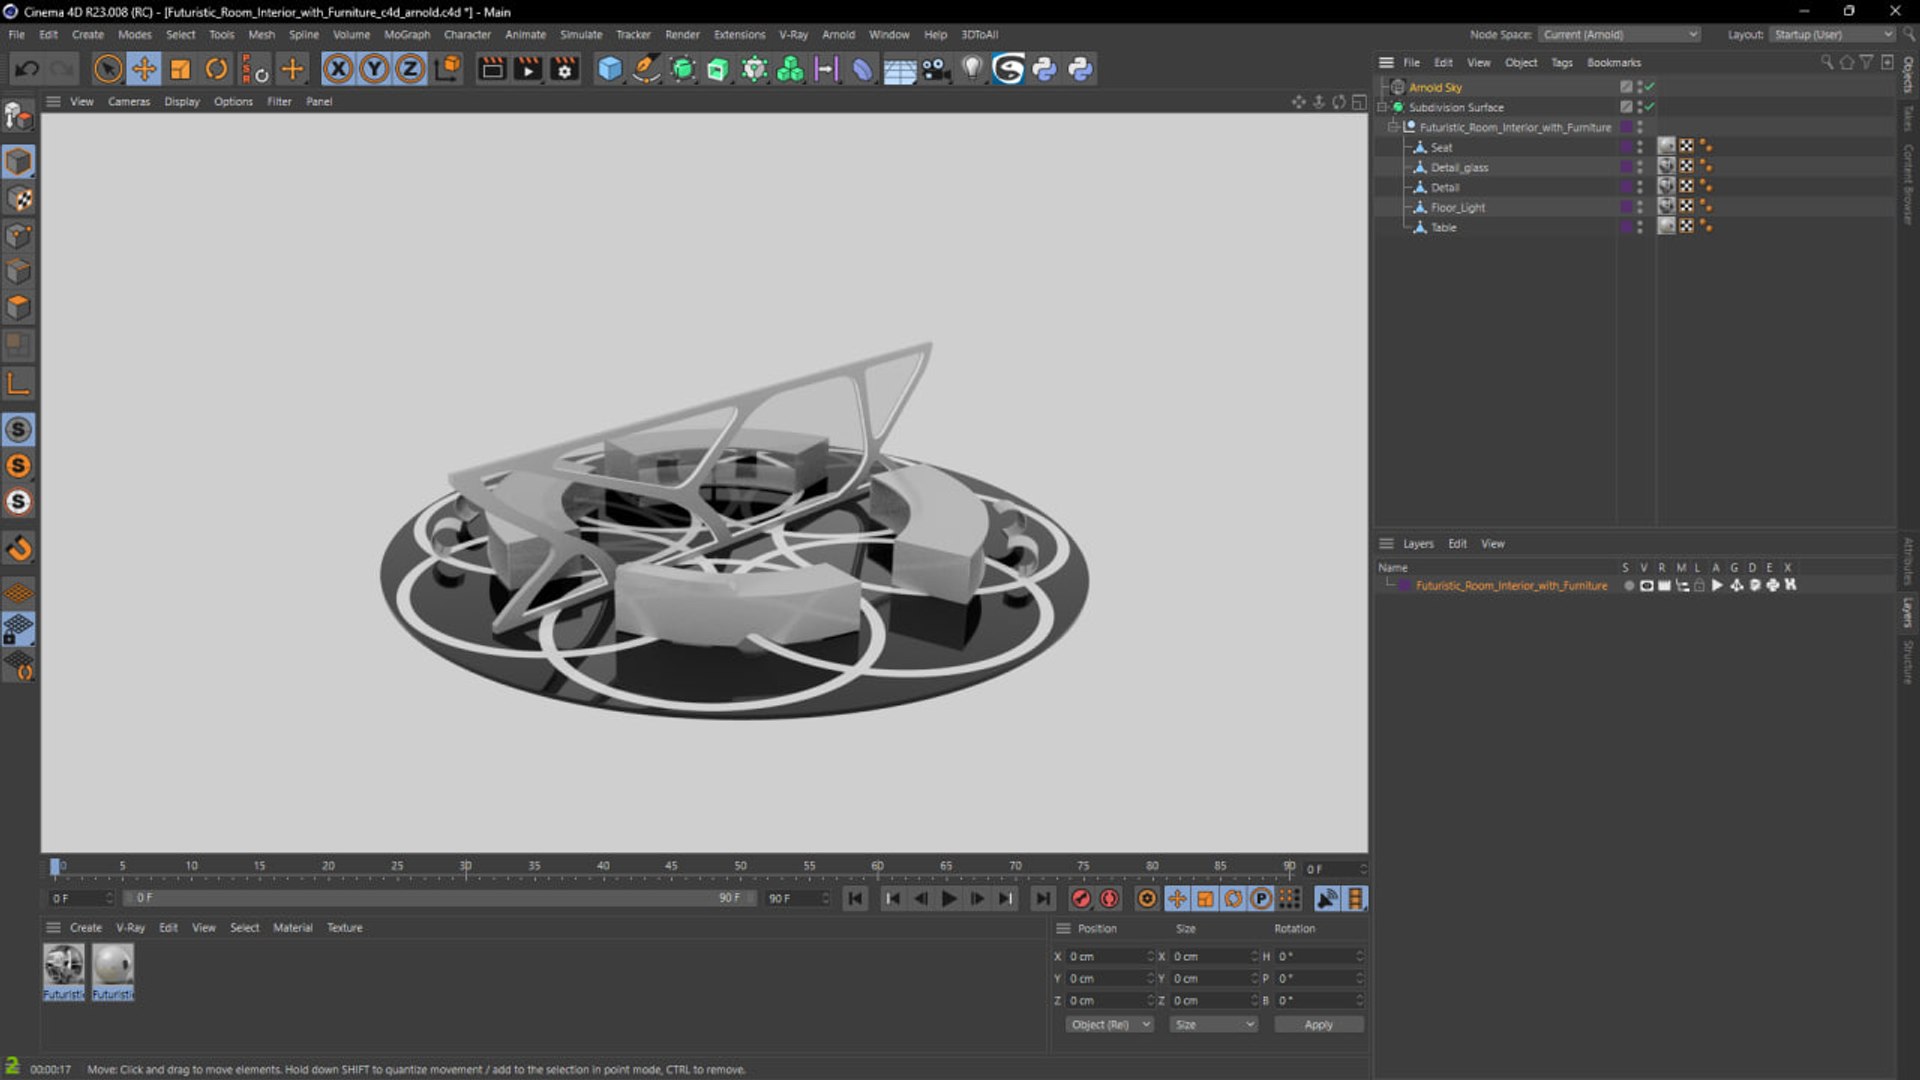
Task: Click the Undo arrow icon
Action: pos(27,69)
